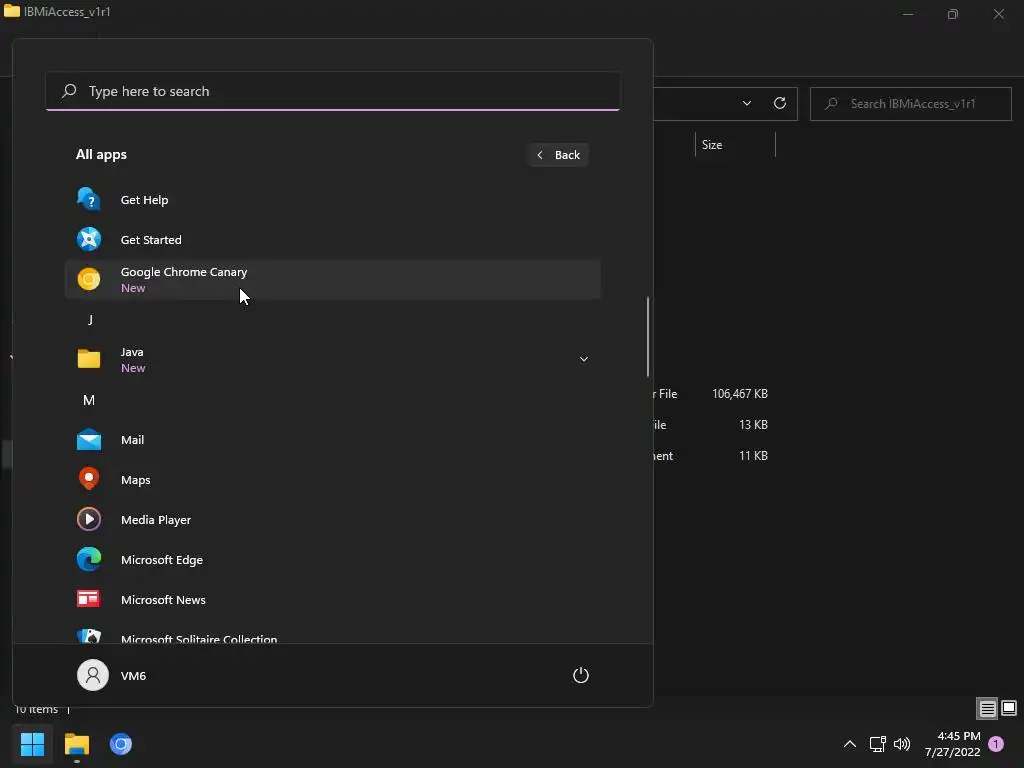
Task: Open the notification badge in tray
Action: click(996, 744)
